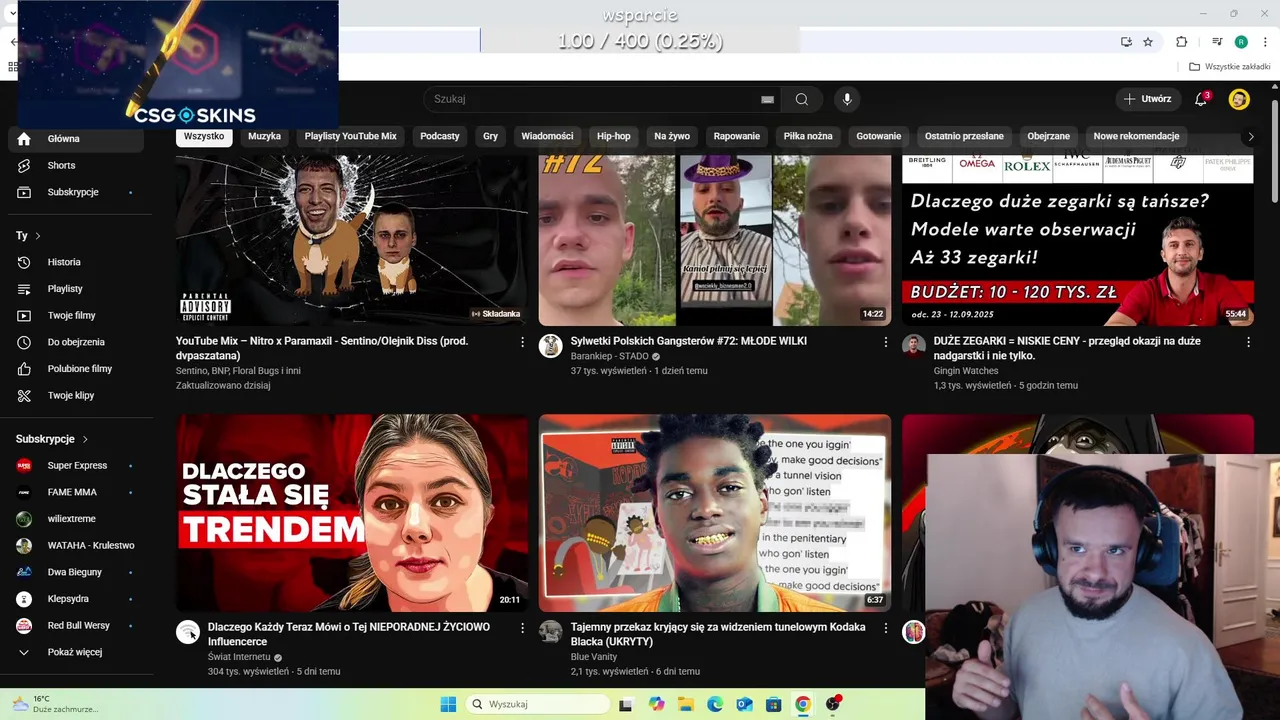Image resolution: width=1280 pixels, height=720 pixels.
Task: Open the Chrome media controls icon
Action: tap(1217, 42)
